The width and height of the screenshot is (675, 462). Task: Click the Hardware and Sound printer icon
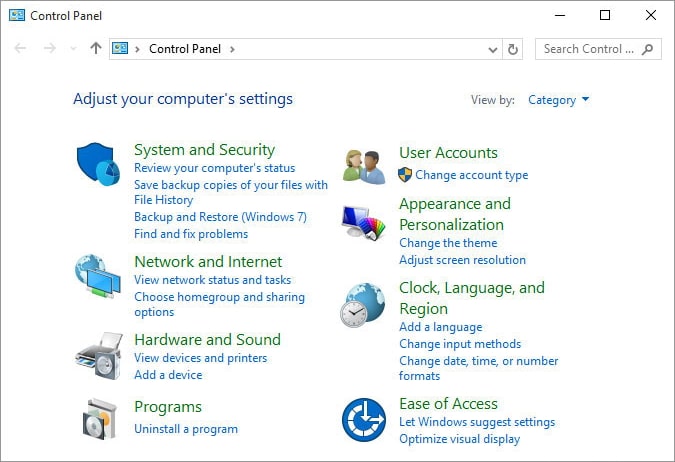click(x=98, y=353)
